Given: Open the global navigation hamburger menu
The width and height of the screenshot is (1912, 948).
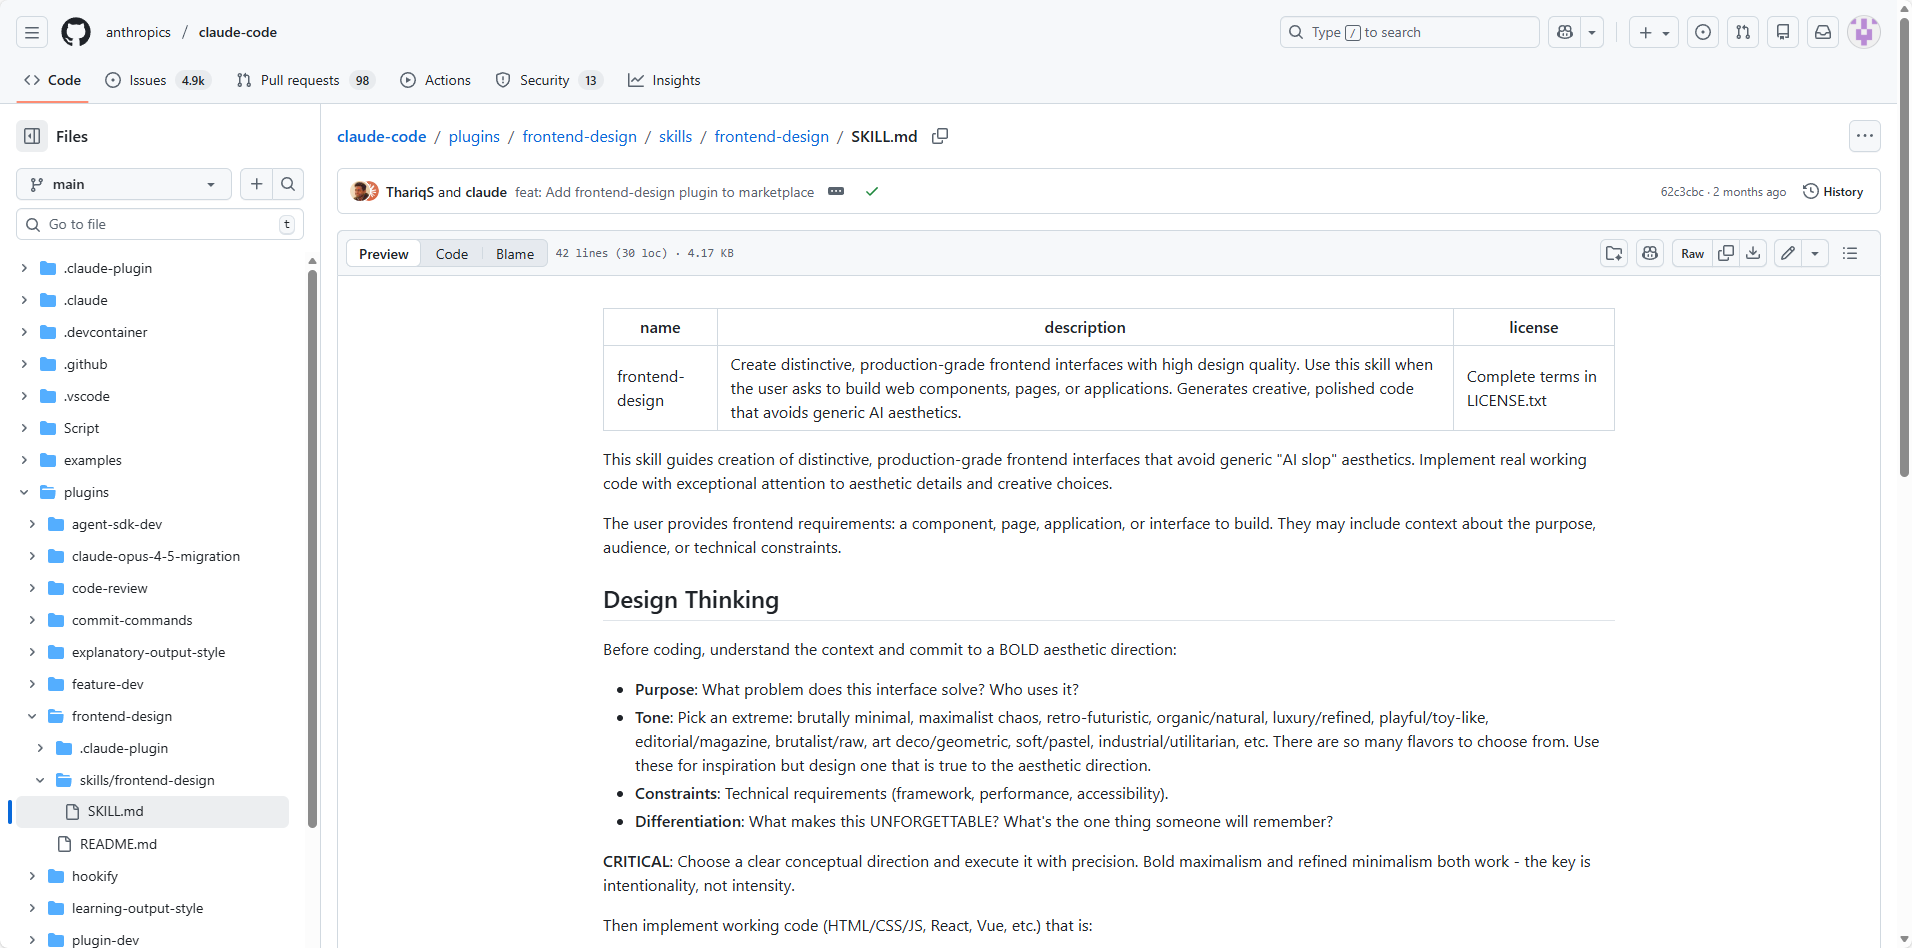Looking at the screenshot, I should pyautogui.click(x=32, y=32).
